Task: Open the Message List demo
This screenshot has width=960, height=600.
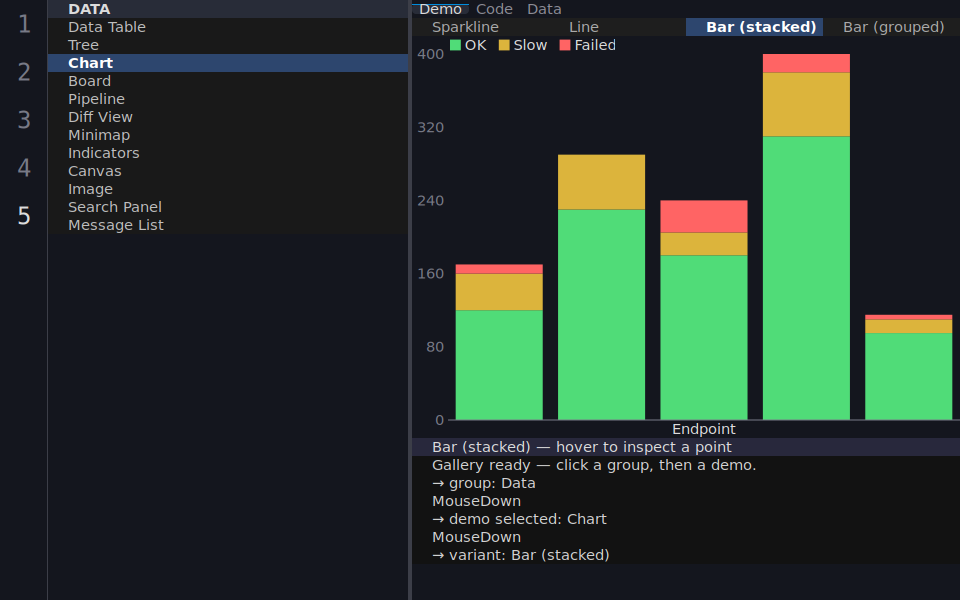Action: (228, 225)
